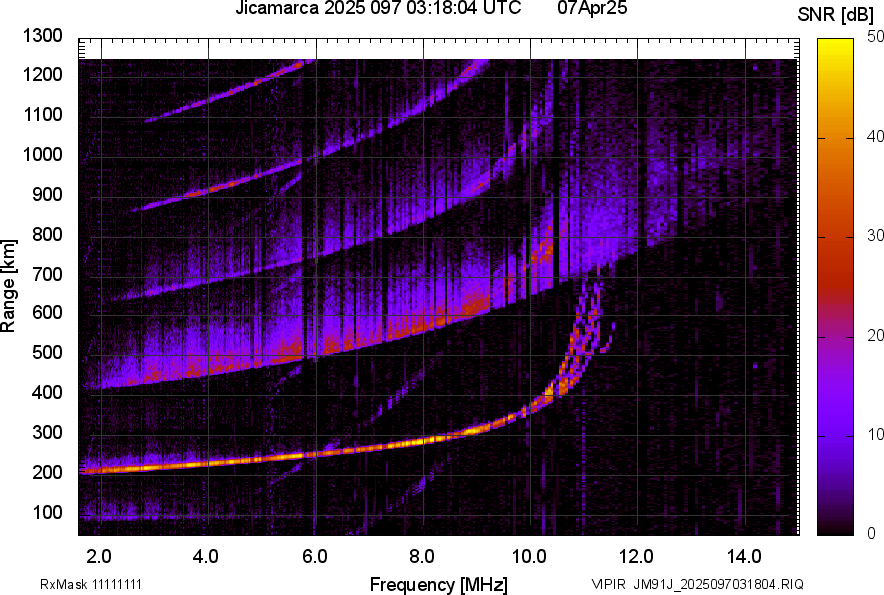Click the 8.0 tick on the frequency axis

click(421, 556)
